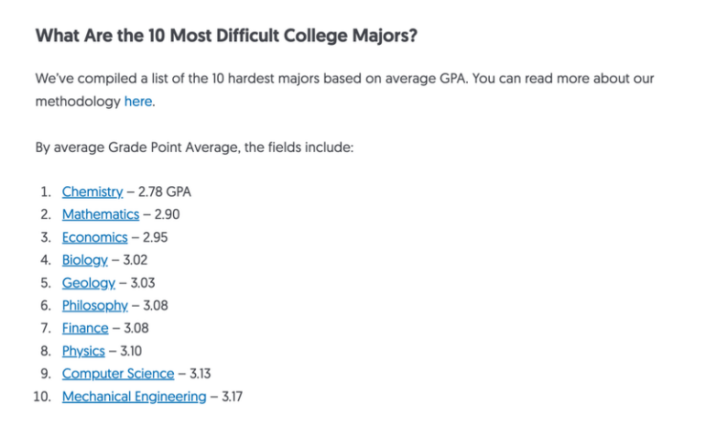Open the Mechanical Engineering link
The image size is (707, 438).
(134, 397)
